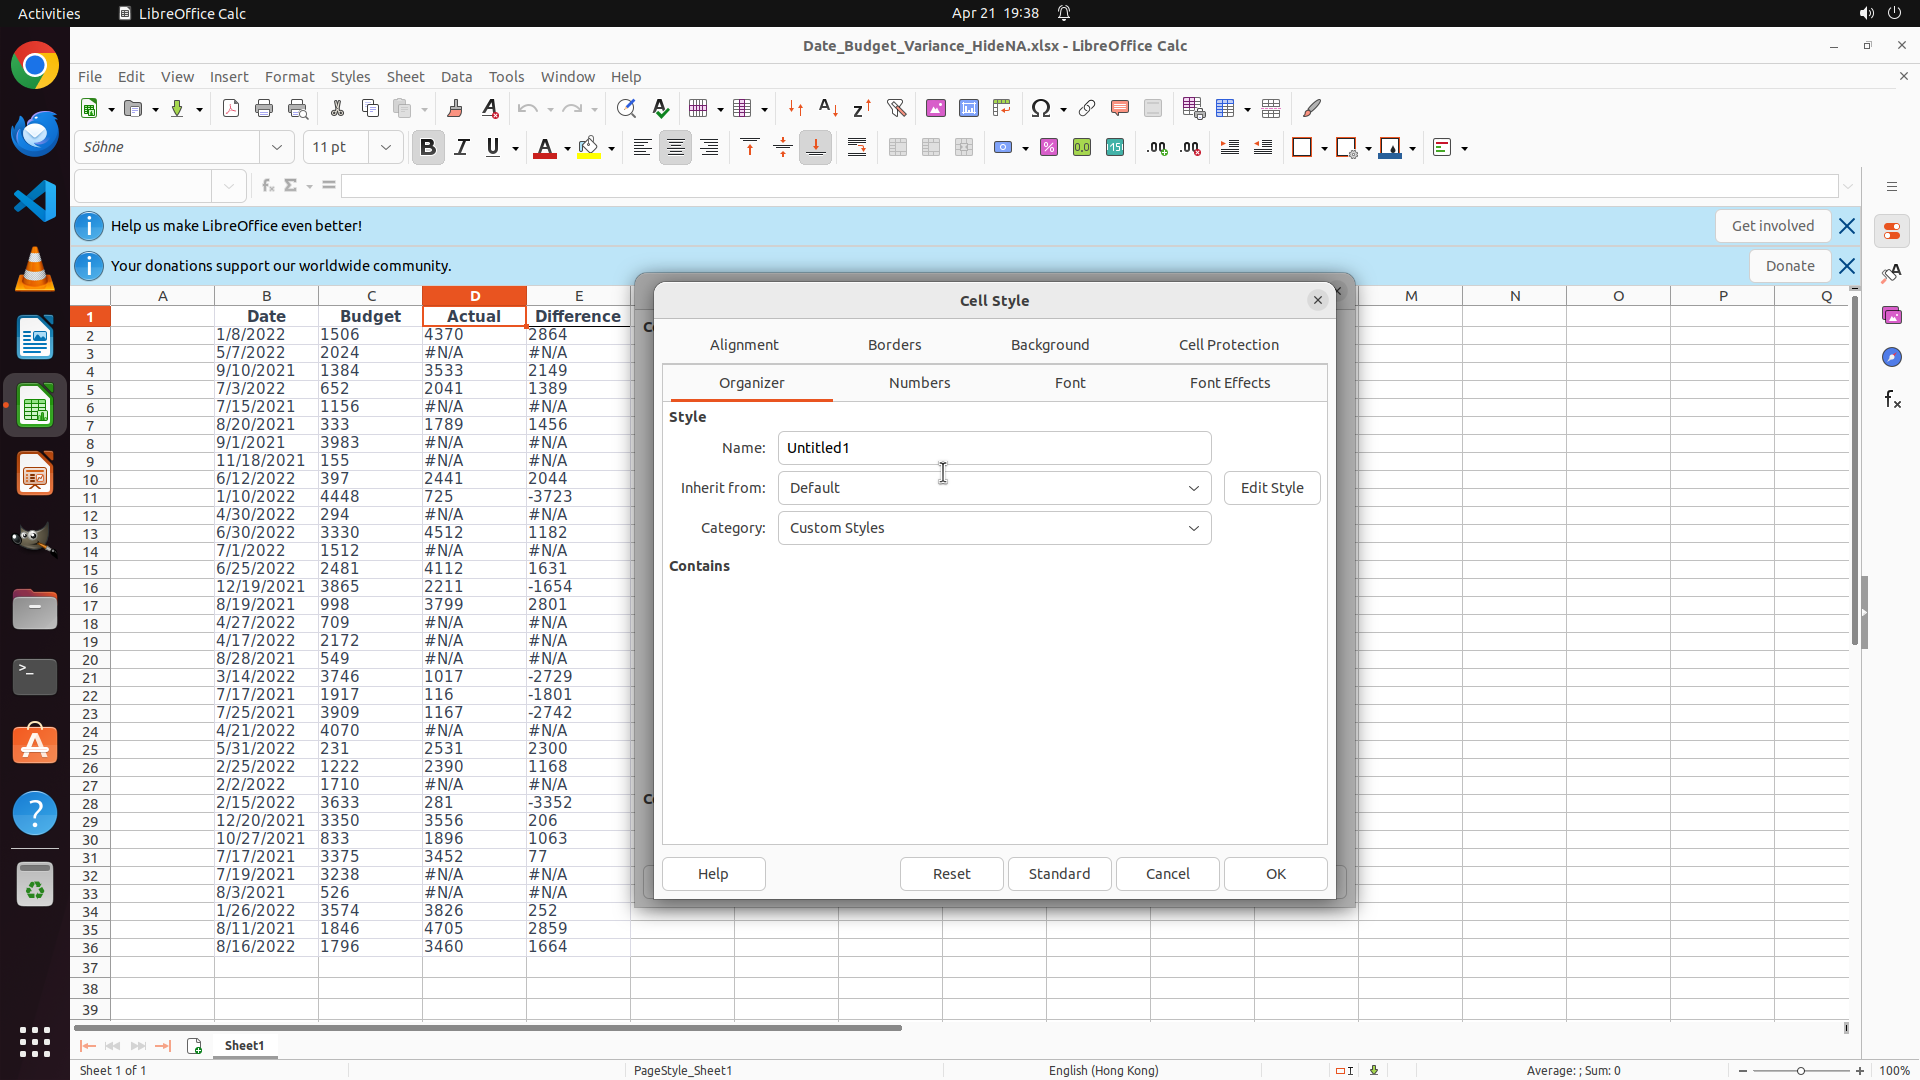Click the Spelling check icon
The width and height of the screenshot is (1920, 1080).
coord(661,108)
